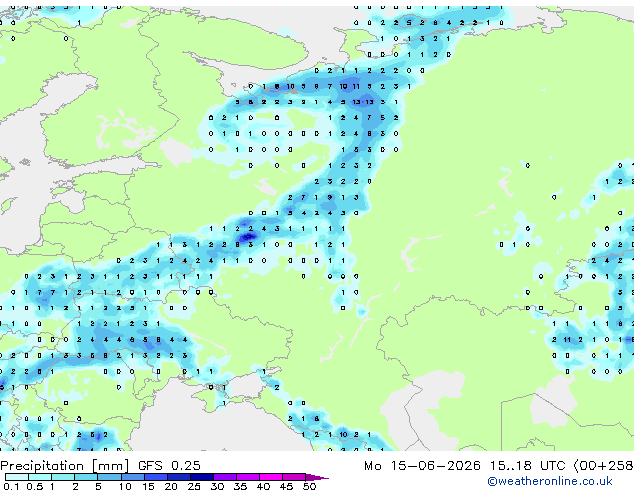Screen dimensions: 634x490
Task: Select the 'GFS 0.25' model label
Action: click(x=169, y=466)
